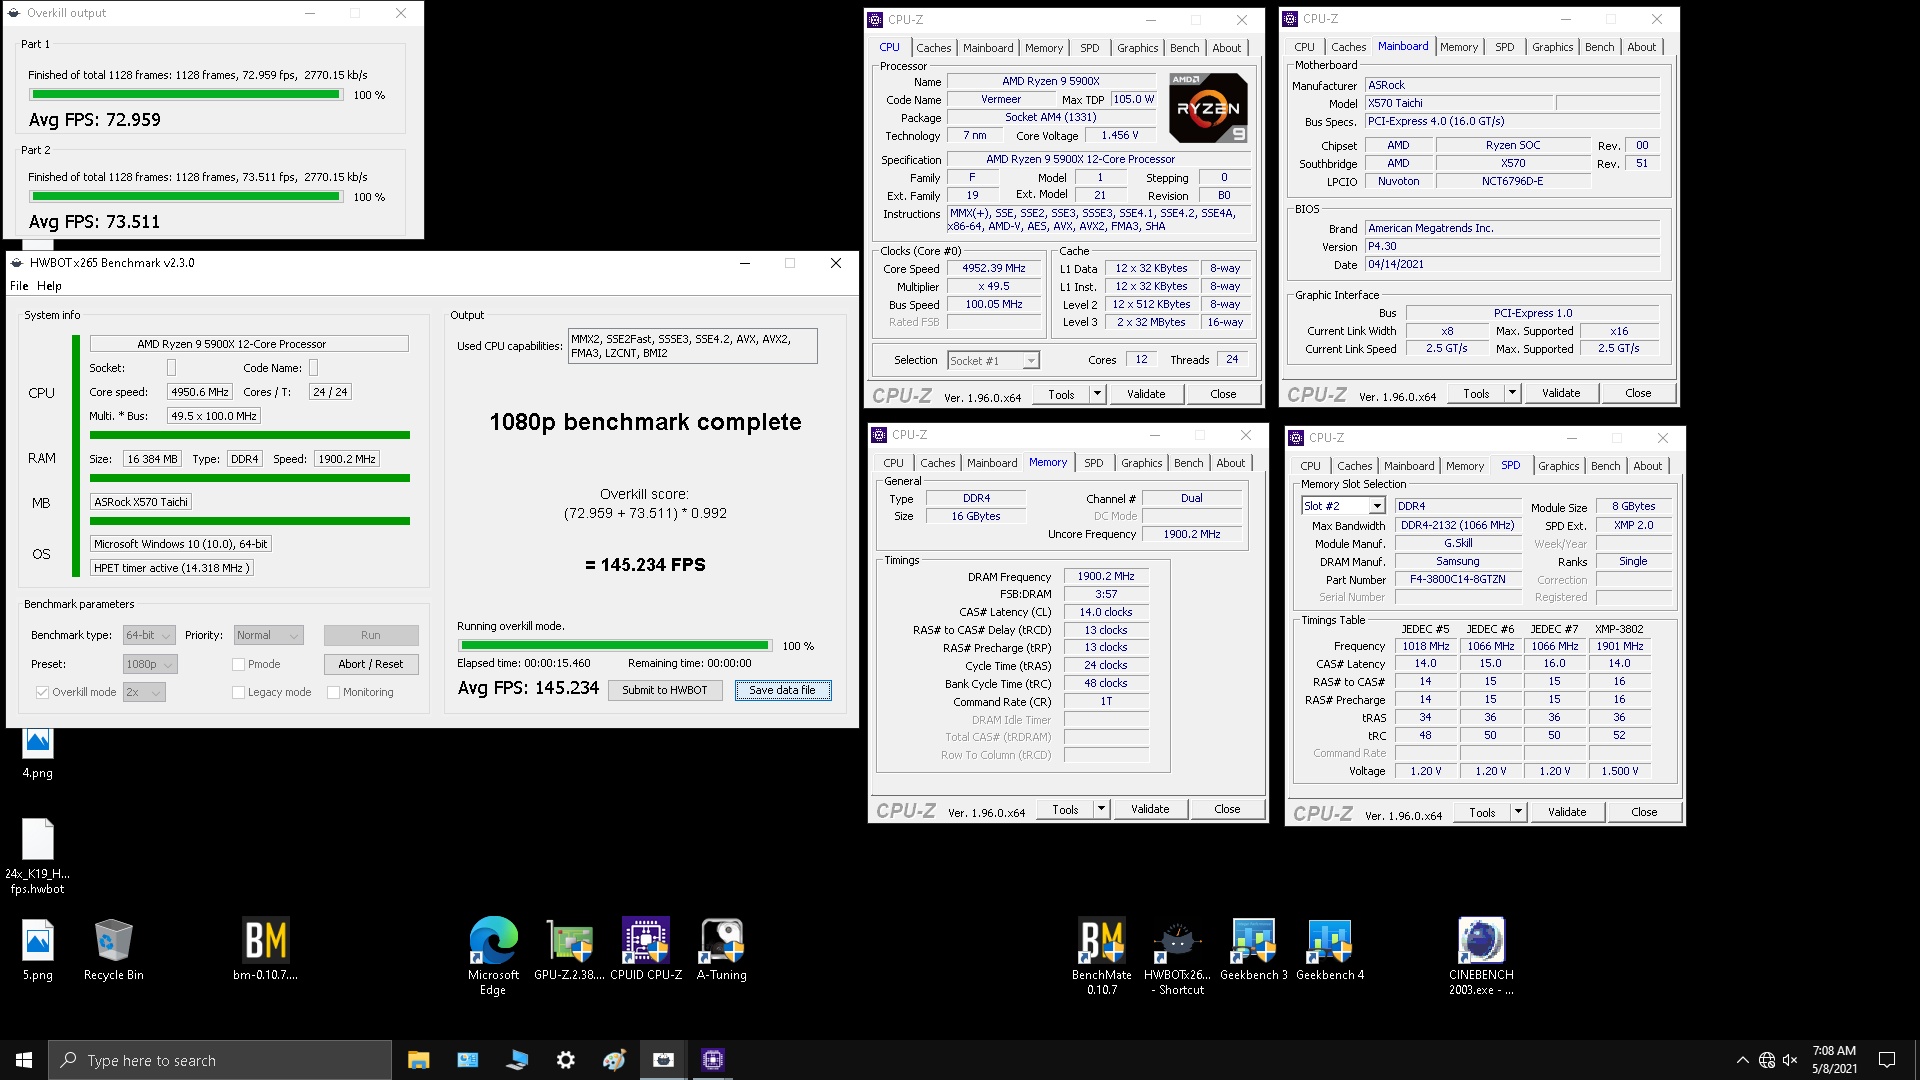The image size is (1920, 1080).
Task: Click the AMD Ryzen 9 logo in CPU-Z
Action: click(x=1208, y=108)
